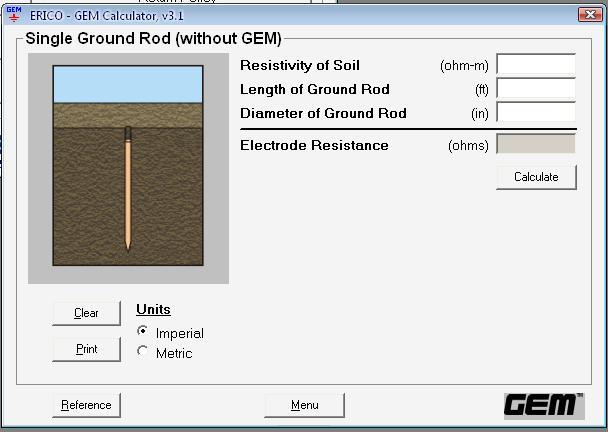Screen dimensions: 608x432
Task: Click the 'Units' heading text
Action: point(153,309)
